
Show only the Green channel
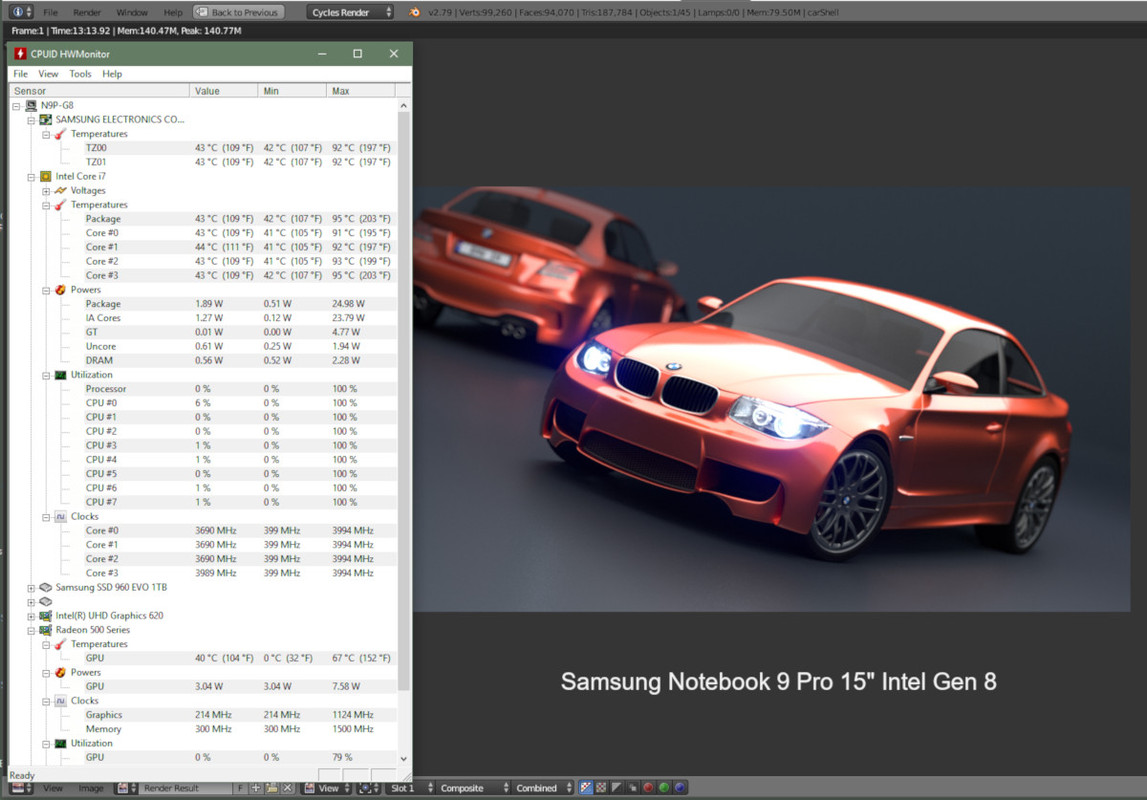tap(664, 788)
